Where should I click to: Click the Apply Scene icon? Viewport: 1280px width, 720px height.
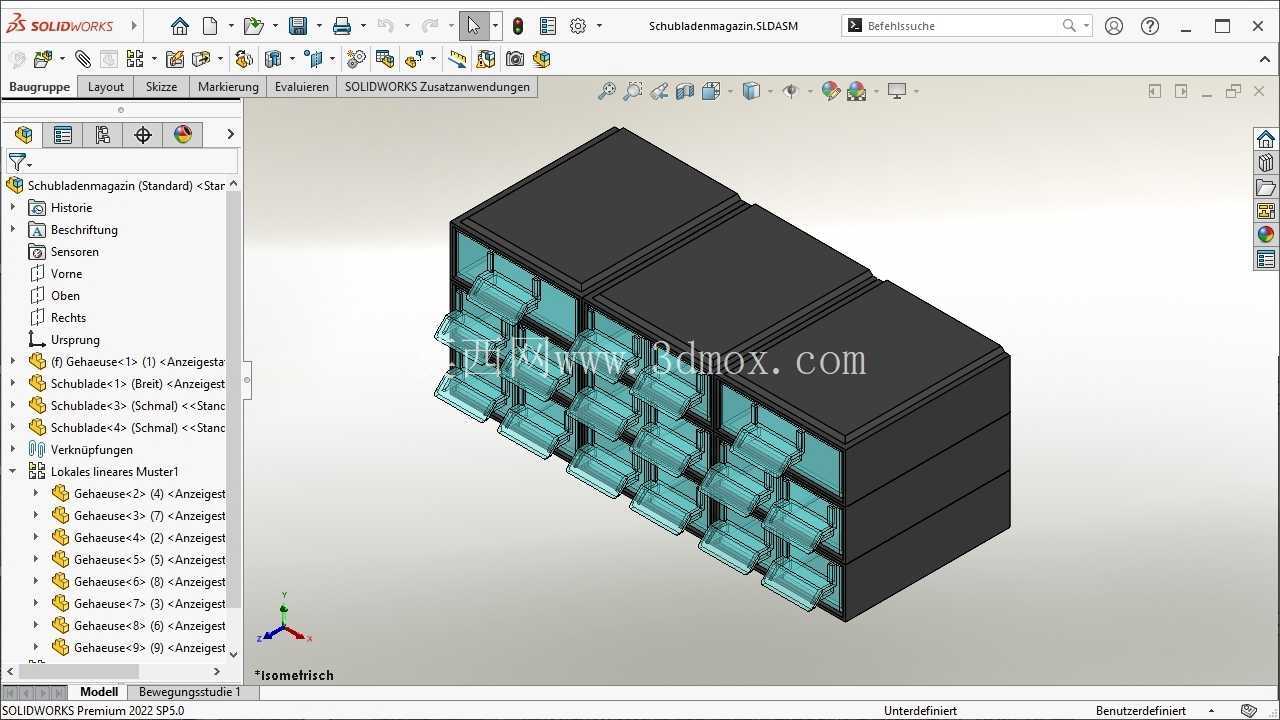[856, 91]
